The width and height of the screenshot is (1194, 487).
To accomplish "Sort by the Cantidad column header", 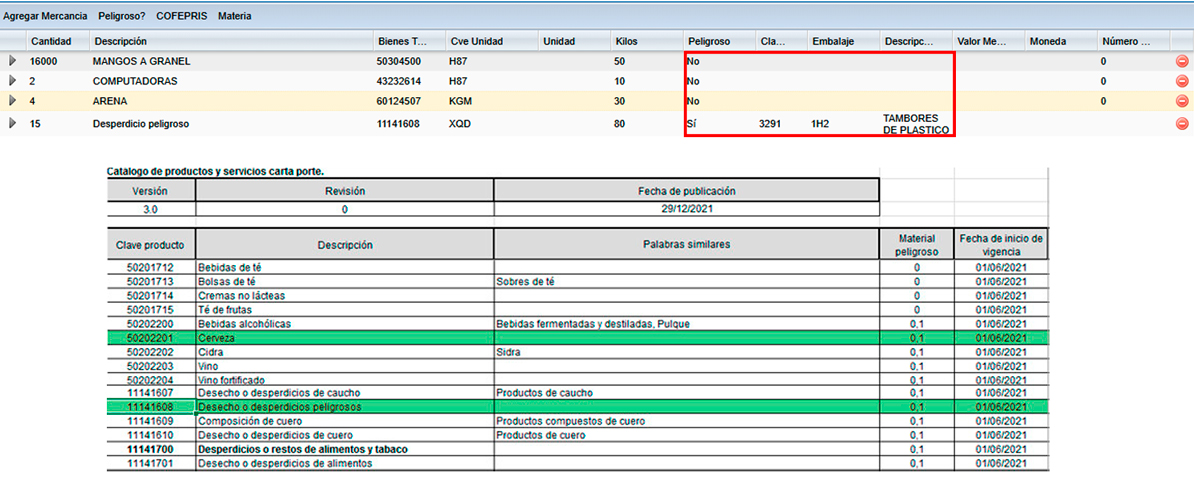I will click(51, 42).
